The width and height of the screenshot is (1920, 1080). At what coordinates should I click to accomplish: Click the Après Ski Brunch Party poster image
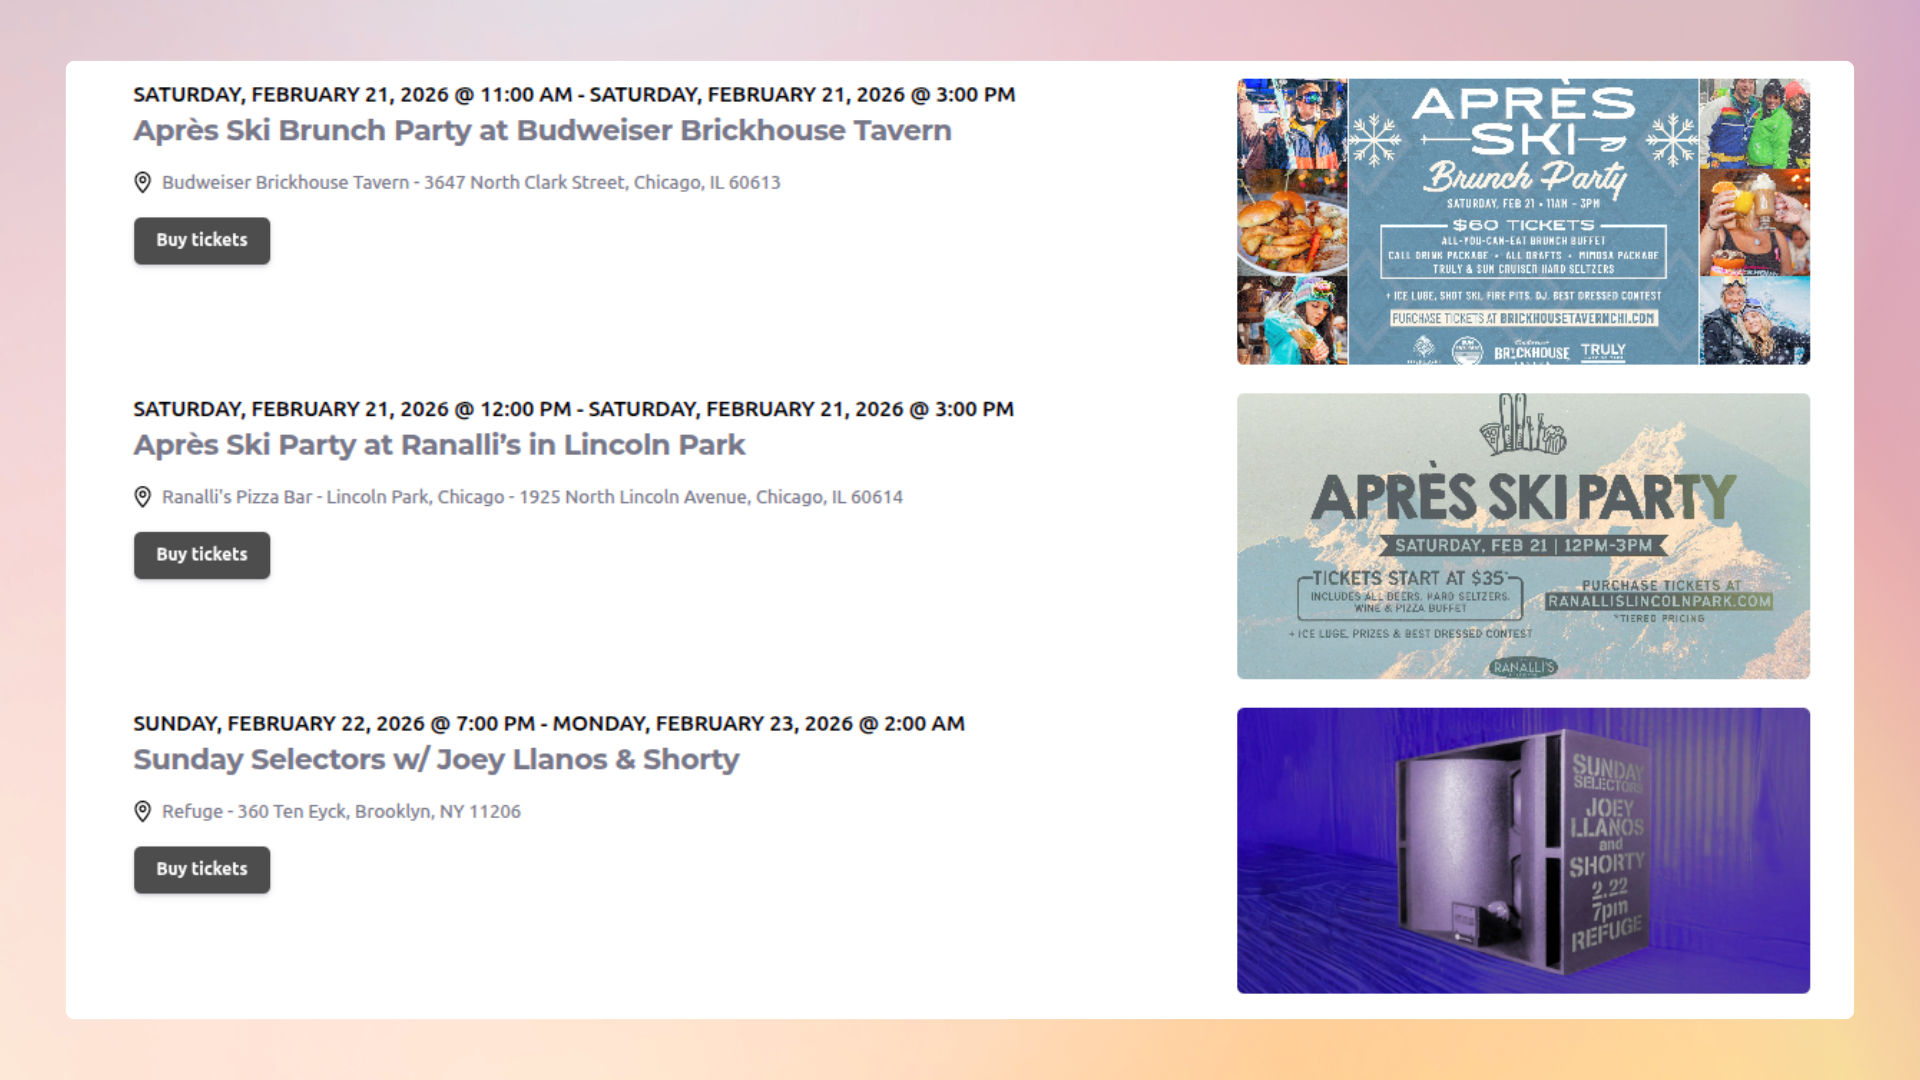click(x=1522, y=222)
